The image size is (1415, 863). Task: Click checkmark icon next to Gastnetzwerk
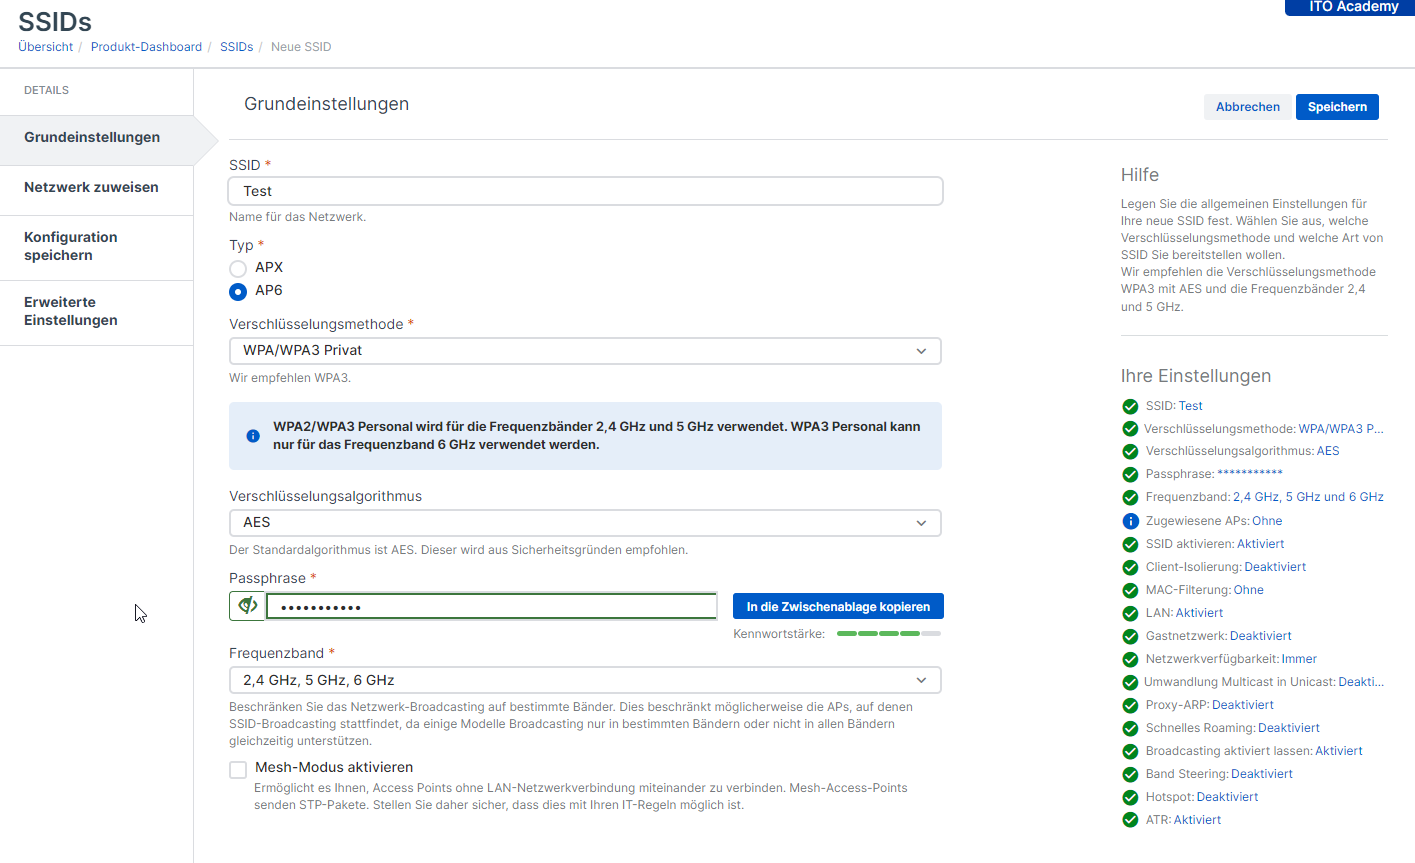[1130, 636]
